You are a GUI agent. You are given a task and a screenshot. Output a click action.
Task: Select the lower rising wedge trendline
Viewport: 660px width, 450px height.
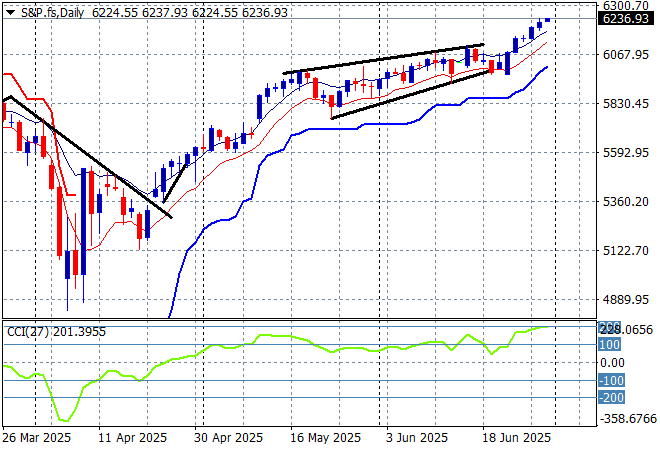[x=410, y=95]
